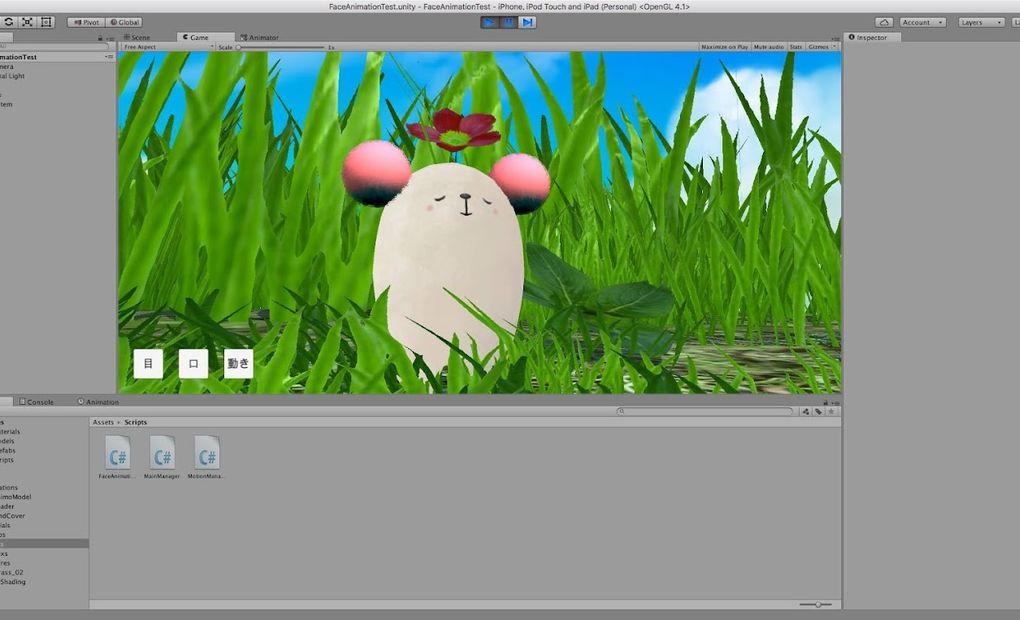Screen dimensions: 1020x620
Task: Select the FaceAnimation C# script
Action: (118, 458)
